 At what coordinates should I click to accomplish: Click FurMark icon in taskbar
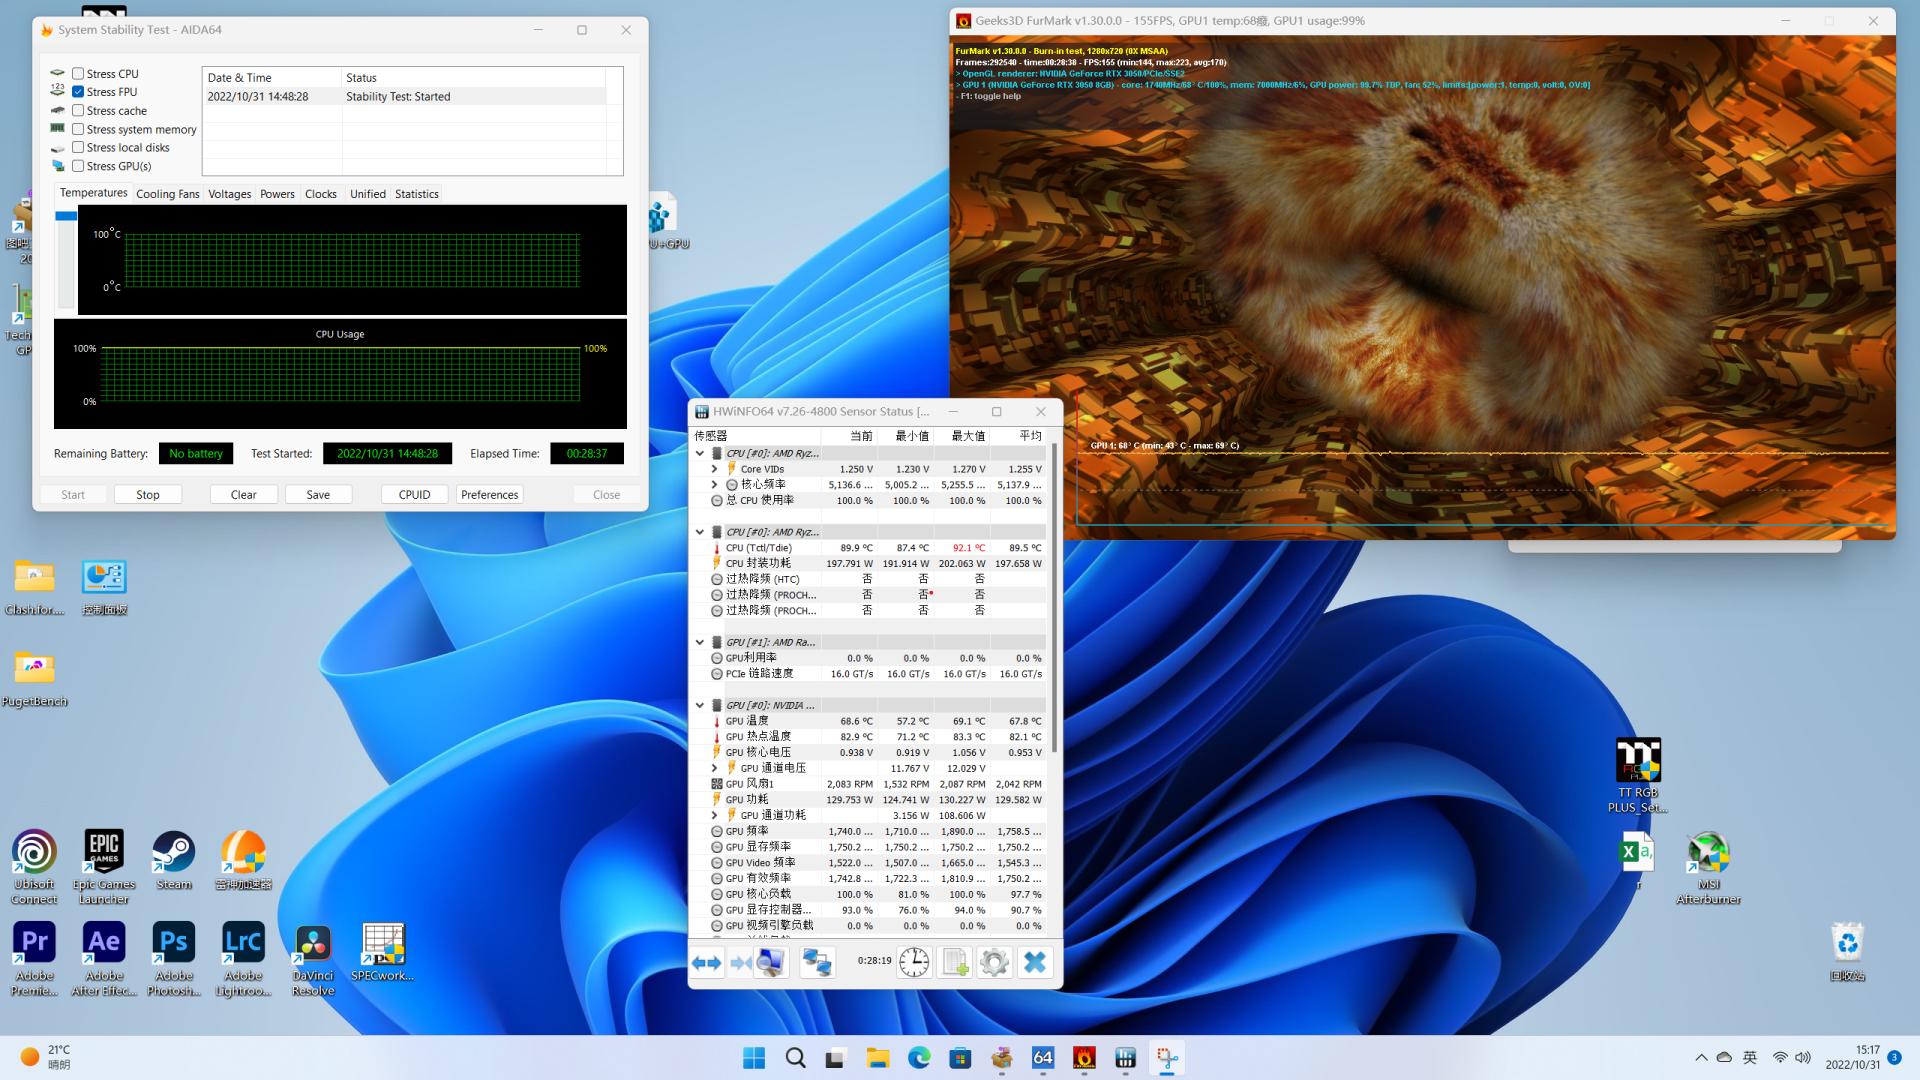(x=1084, y=1058)
